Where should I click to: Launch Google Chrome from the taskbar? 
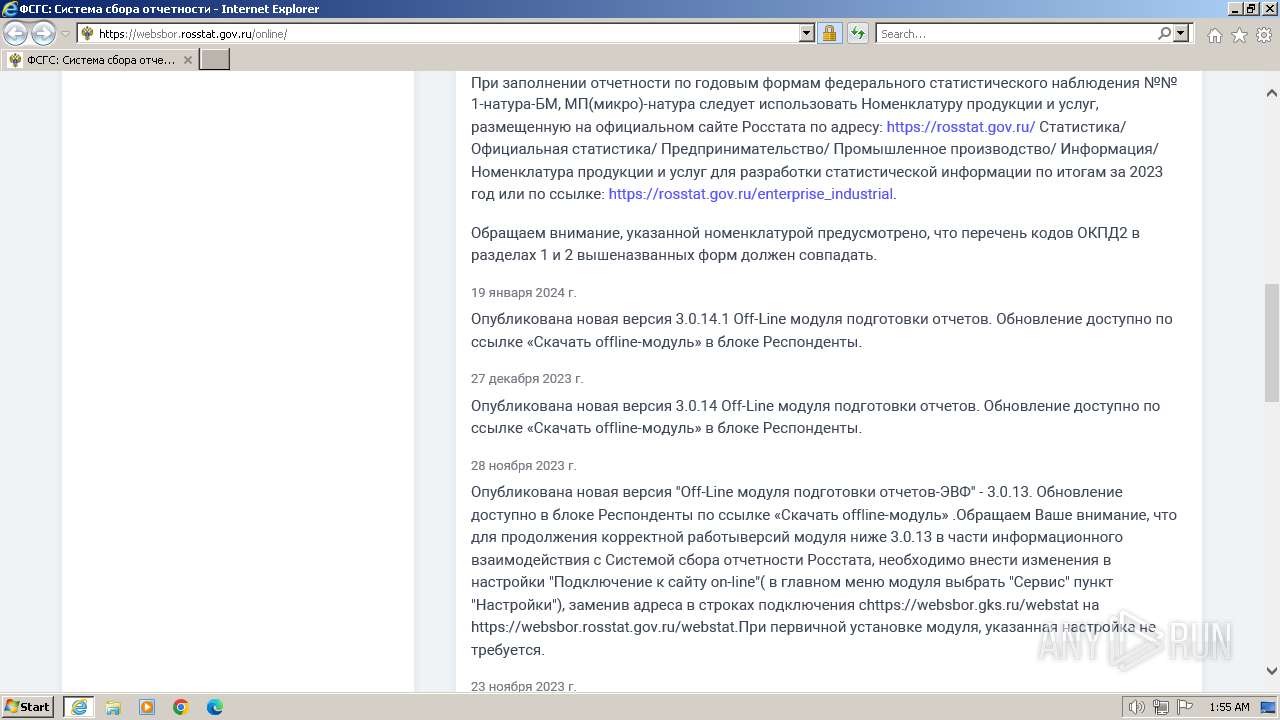point(181,707)
